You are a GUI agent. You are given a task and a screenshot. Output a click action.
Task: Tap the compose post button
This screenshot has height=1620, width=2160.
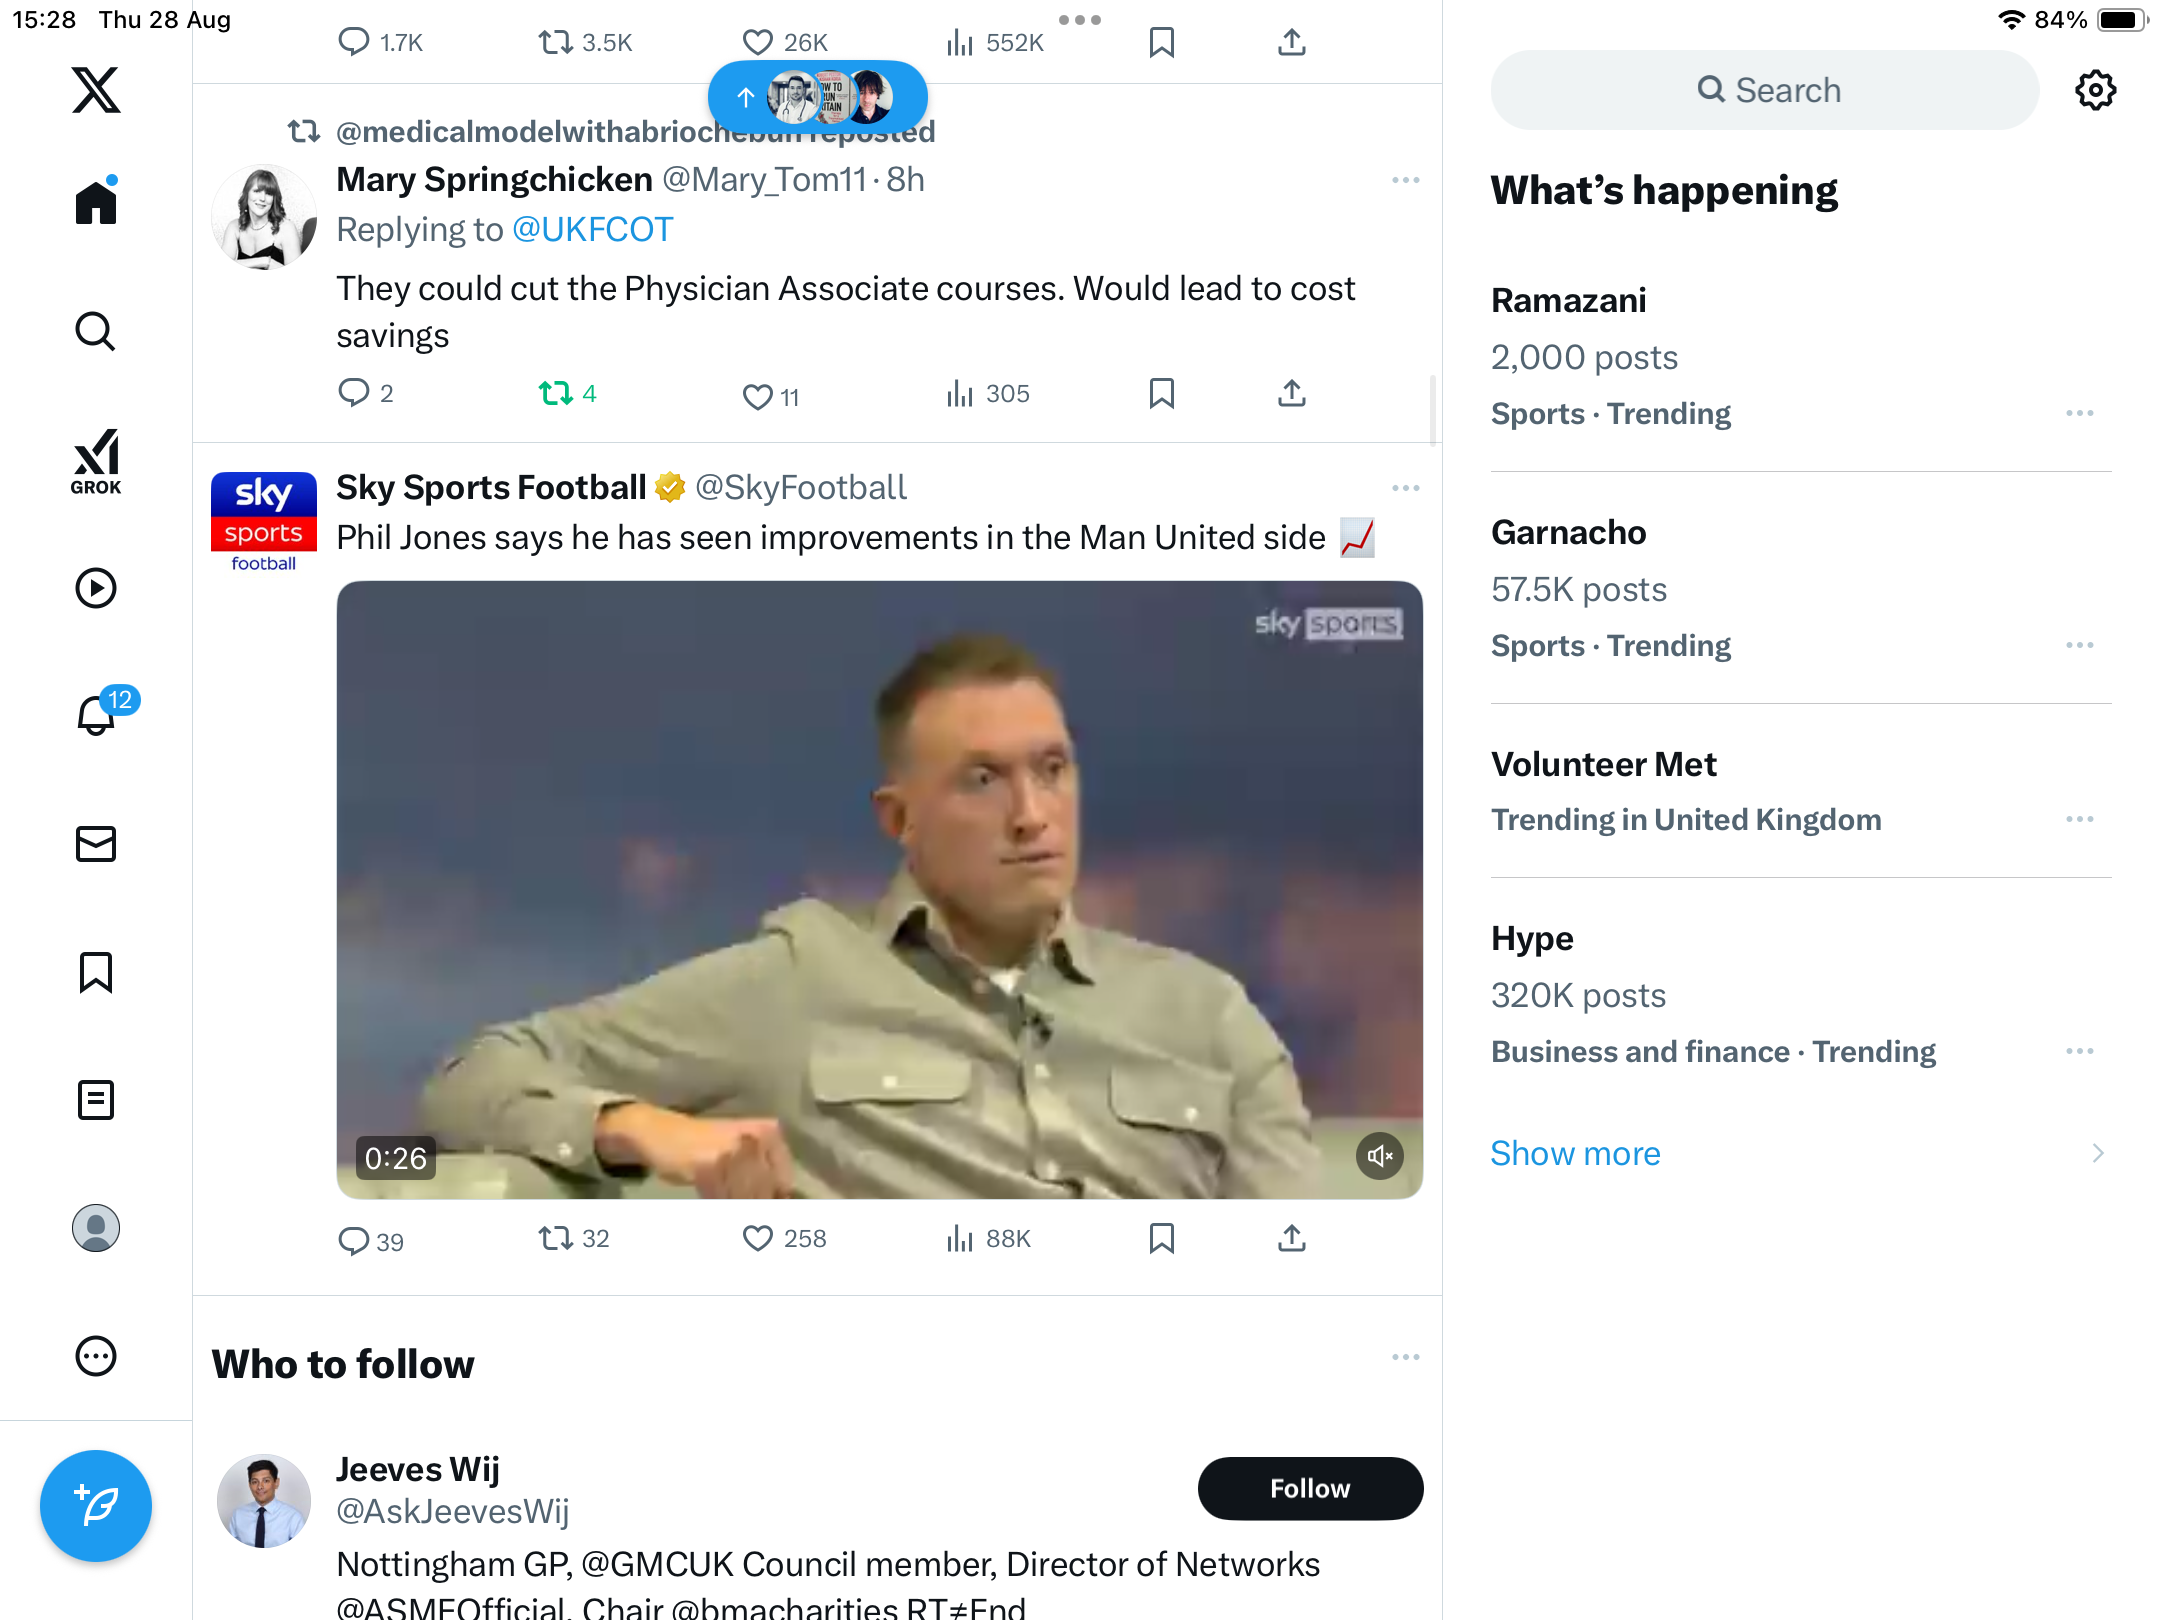coord(96,1505)
